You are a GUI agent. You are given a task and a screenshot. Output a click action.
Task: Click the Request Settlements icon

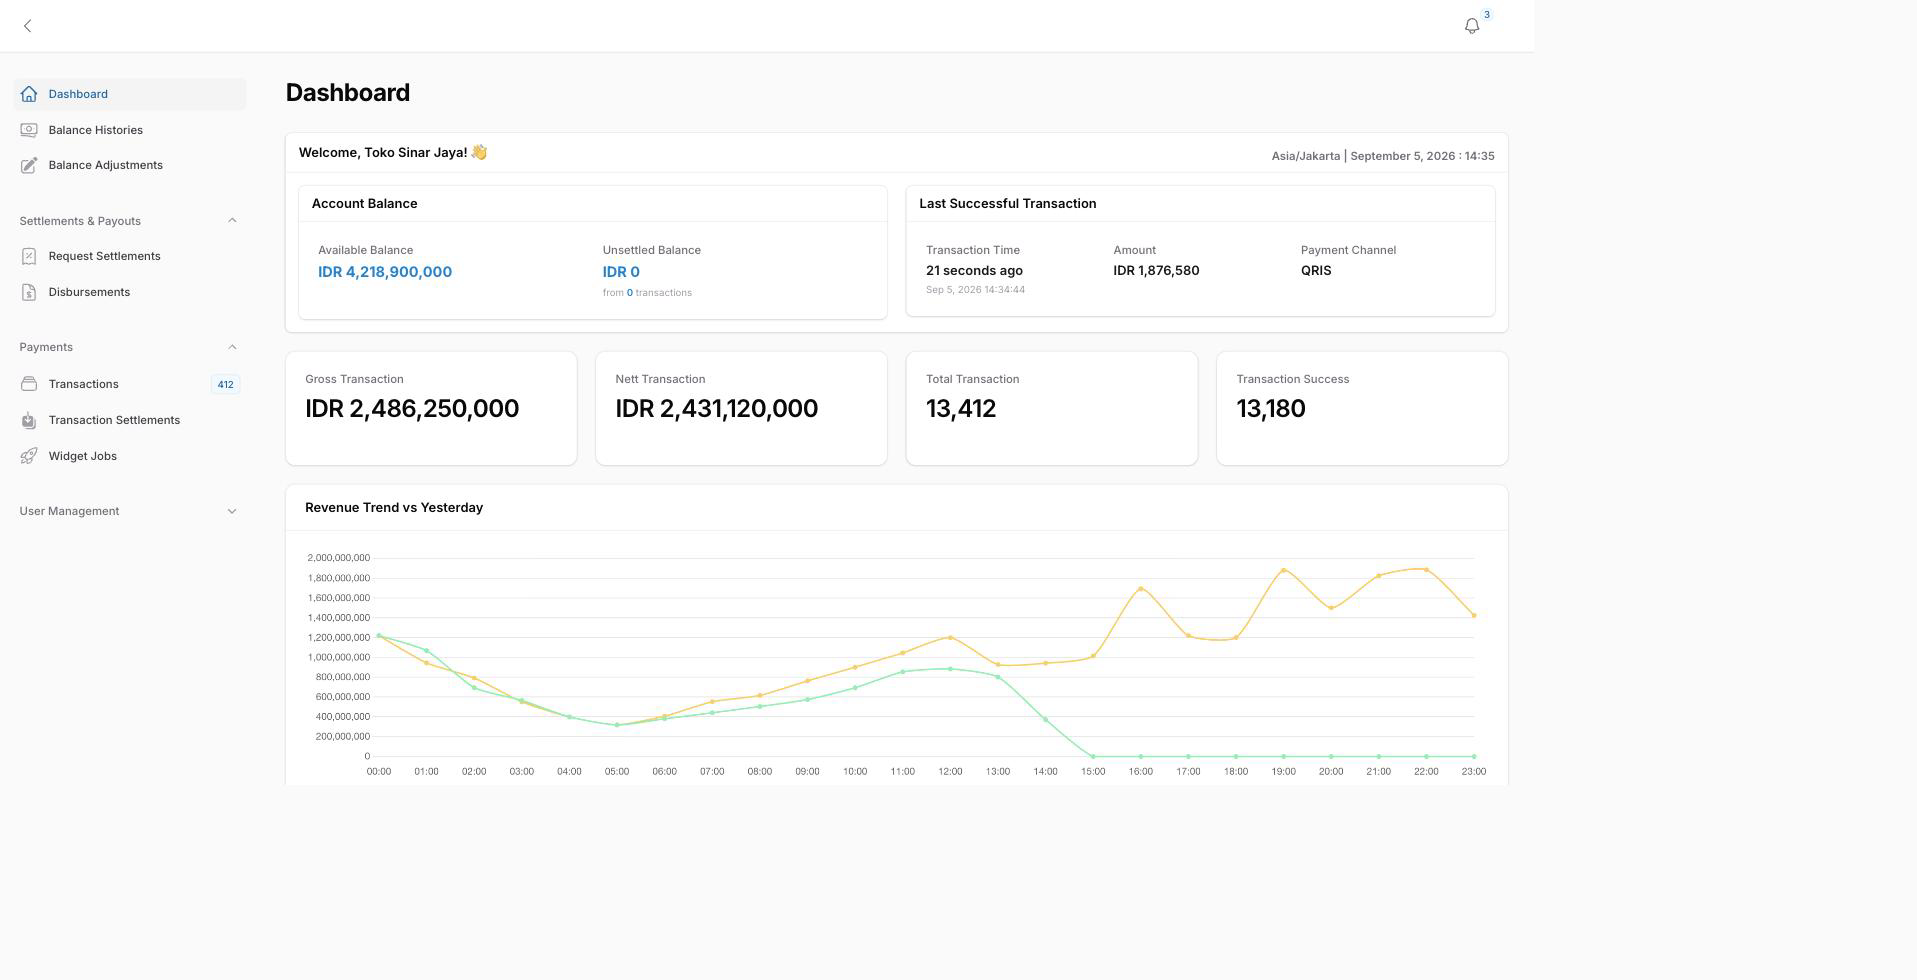(29, 256)
